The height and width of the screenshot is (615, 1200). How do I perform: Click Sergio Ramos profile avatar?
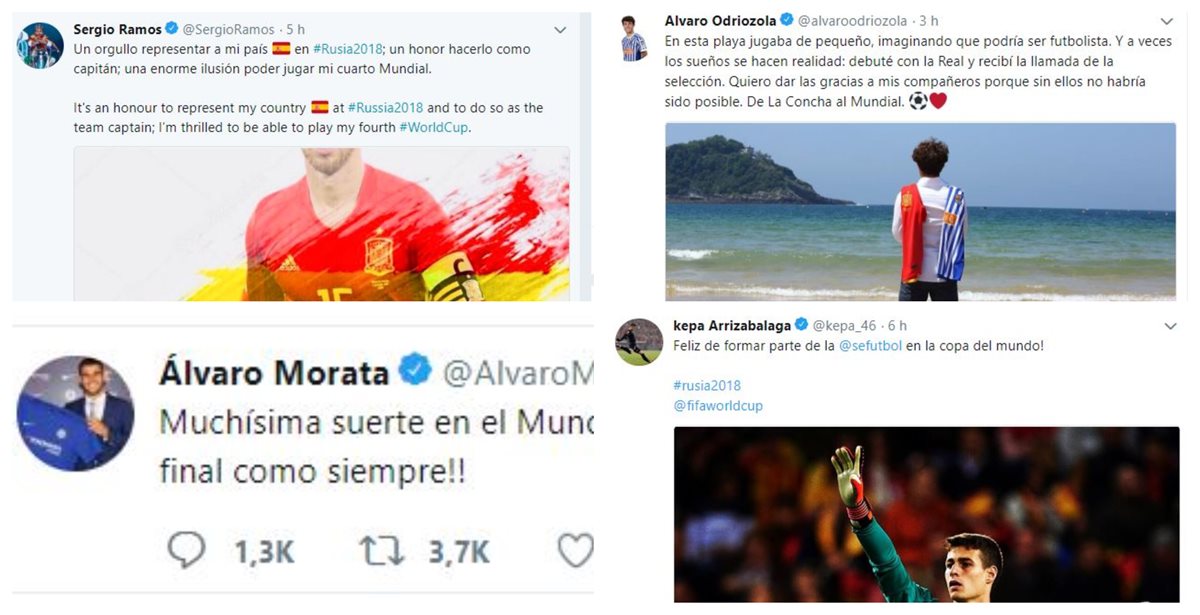coord(40,45)
